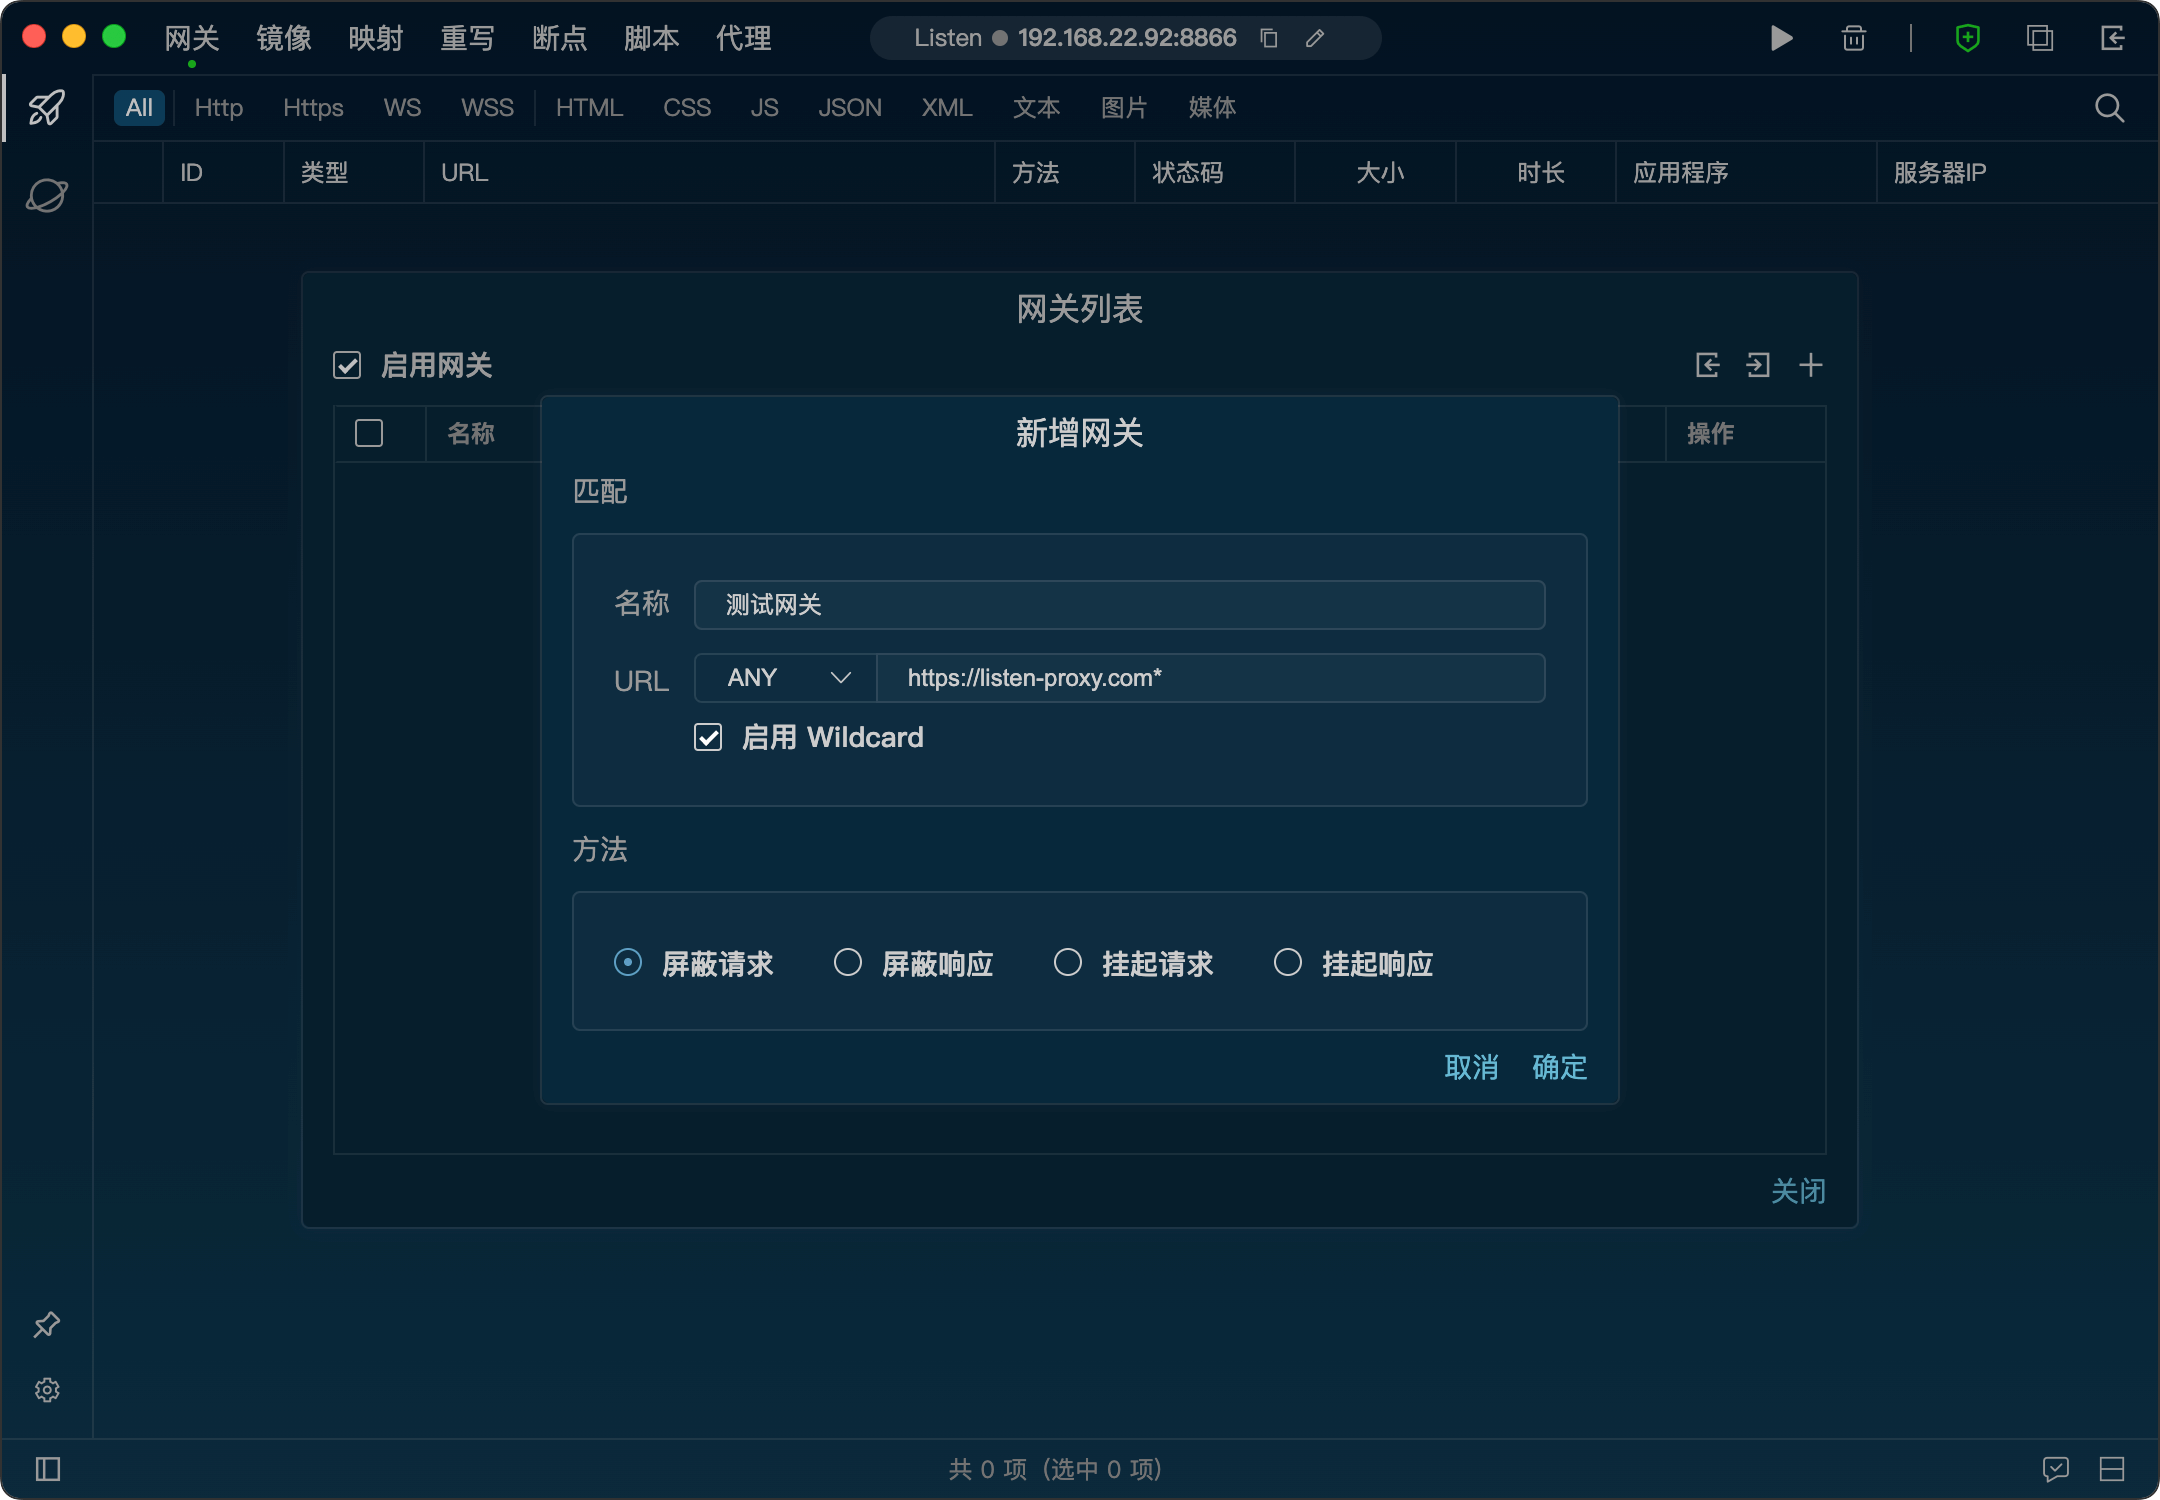Switch to the JSON filter tab

point(849,108)
